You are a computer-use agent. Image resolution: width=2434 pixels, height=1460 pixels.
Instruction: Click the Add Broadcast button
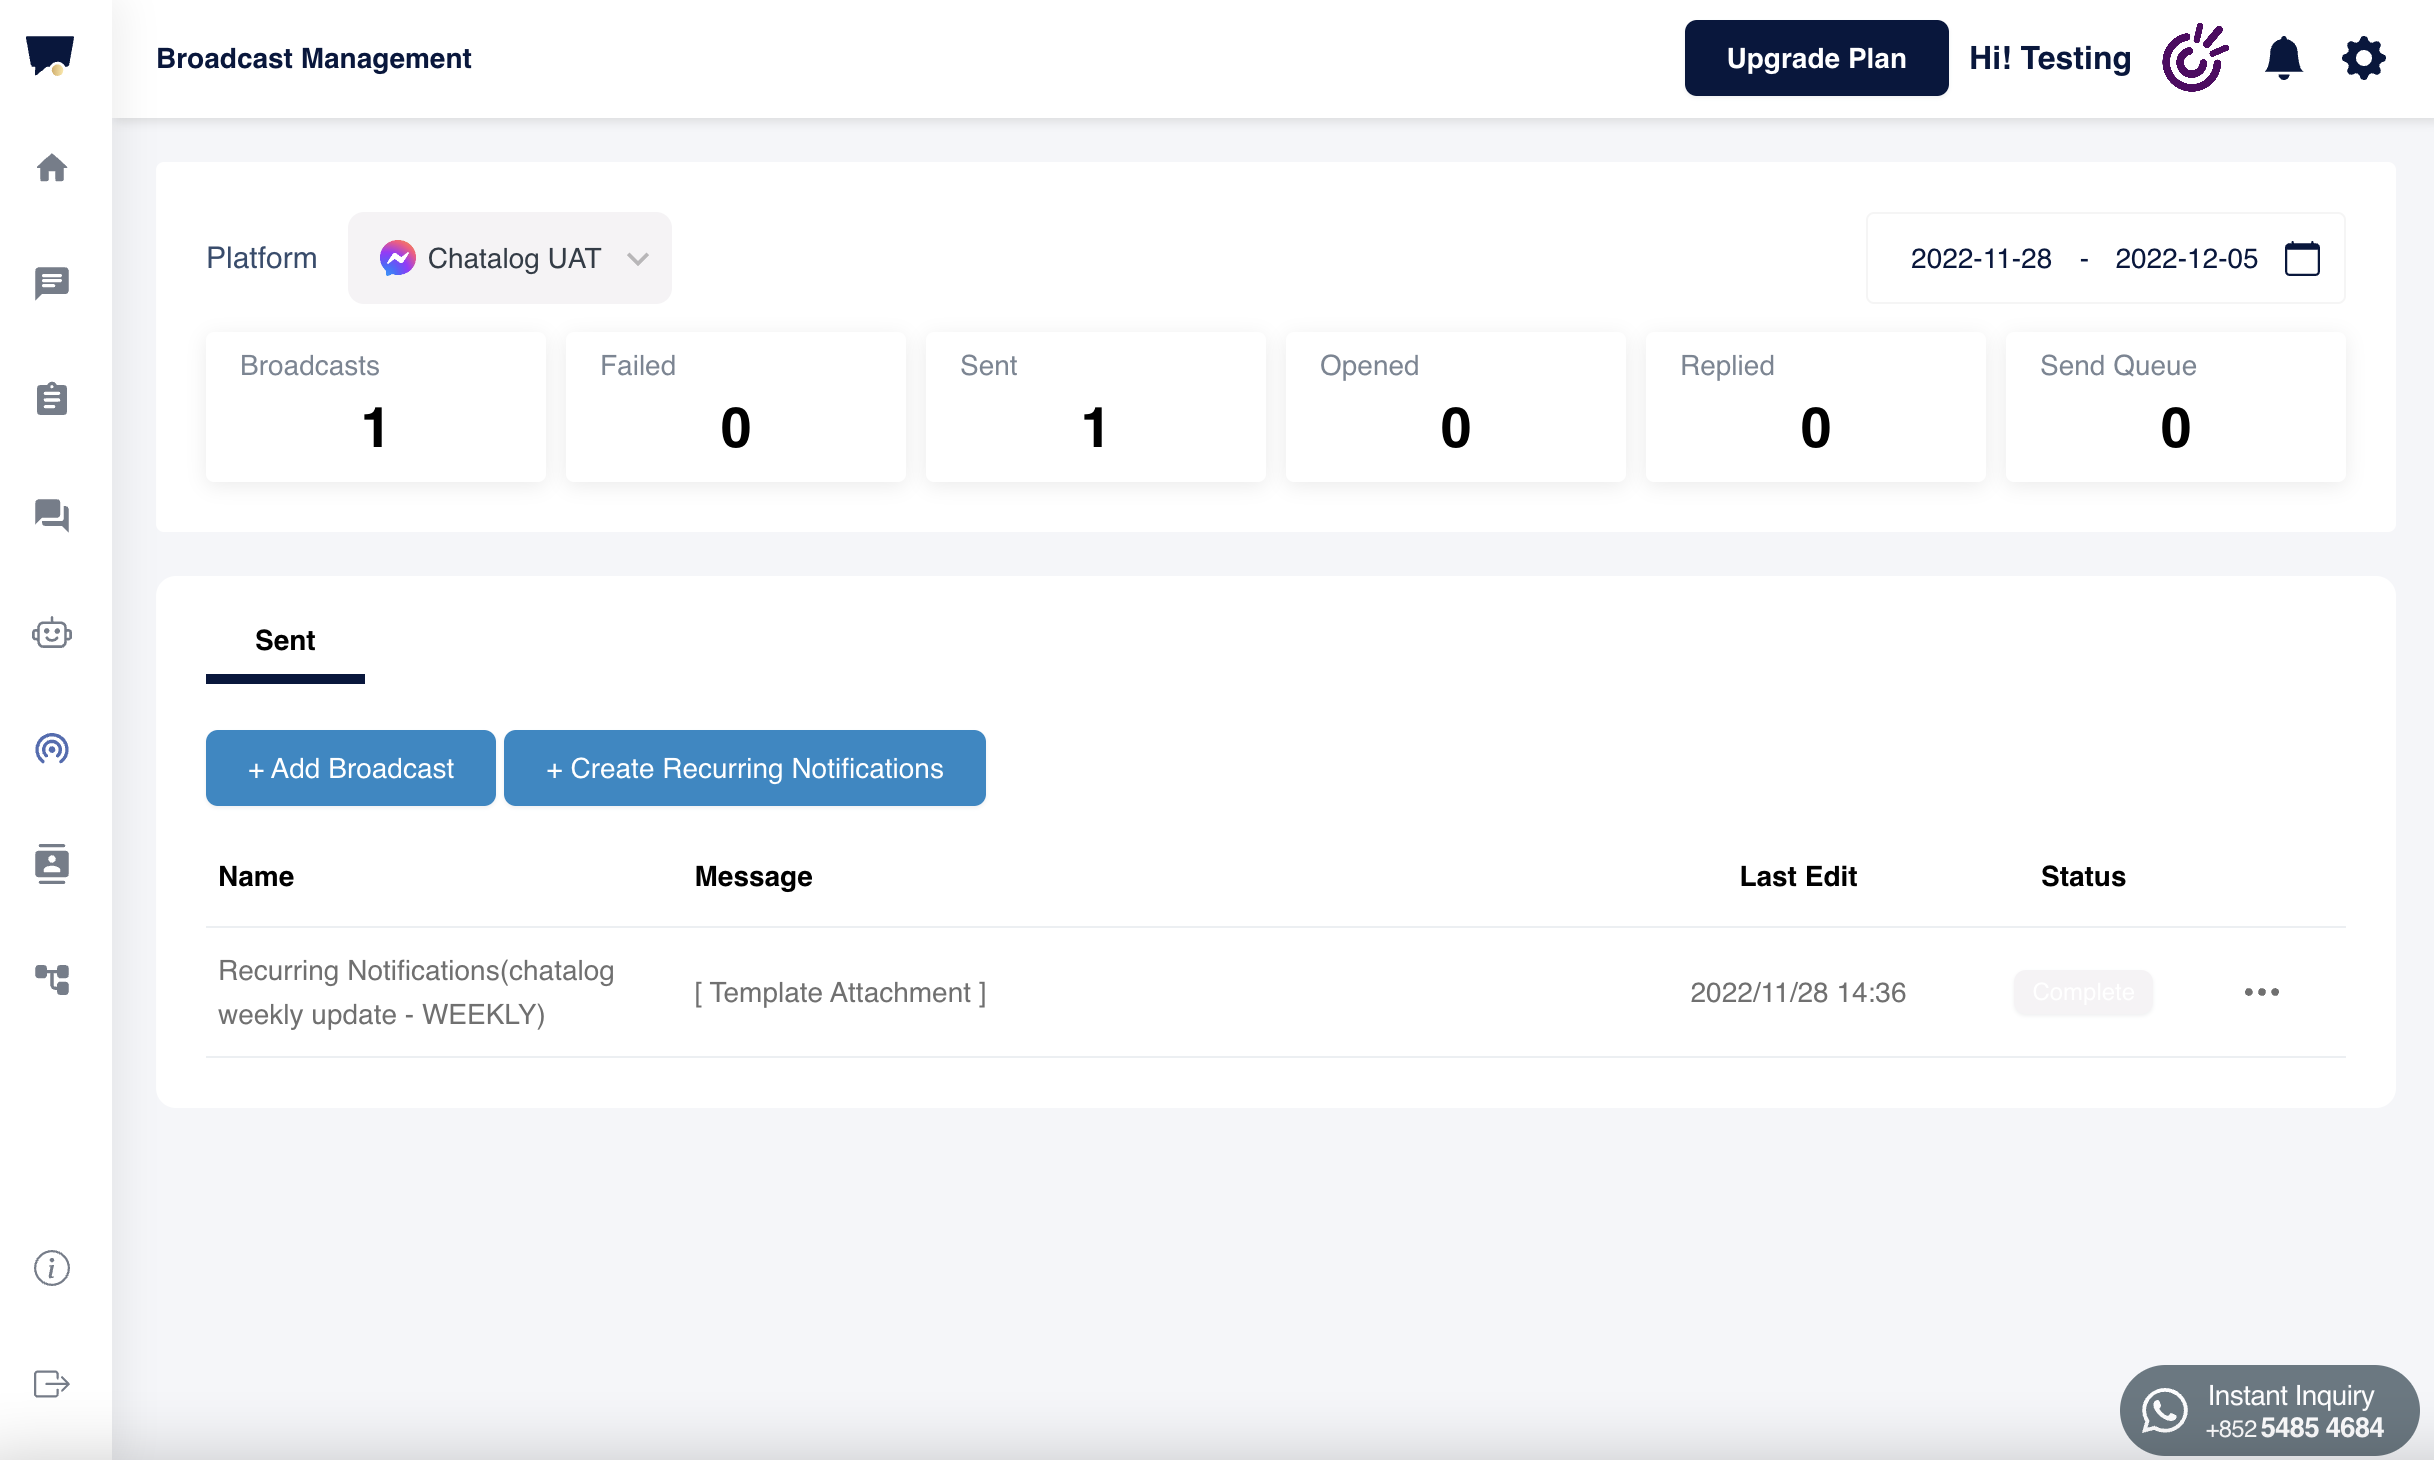point(351,768)
